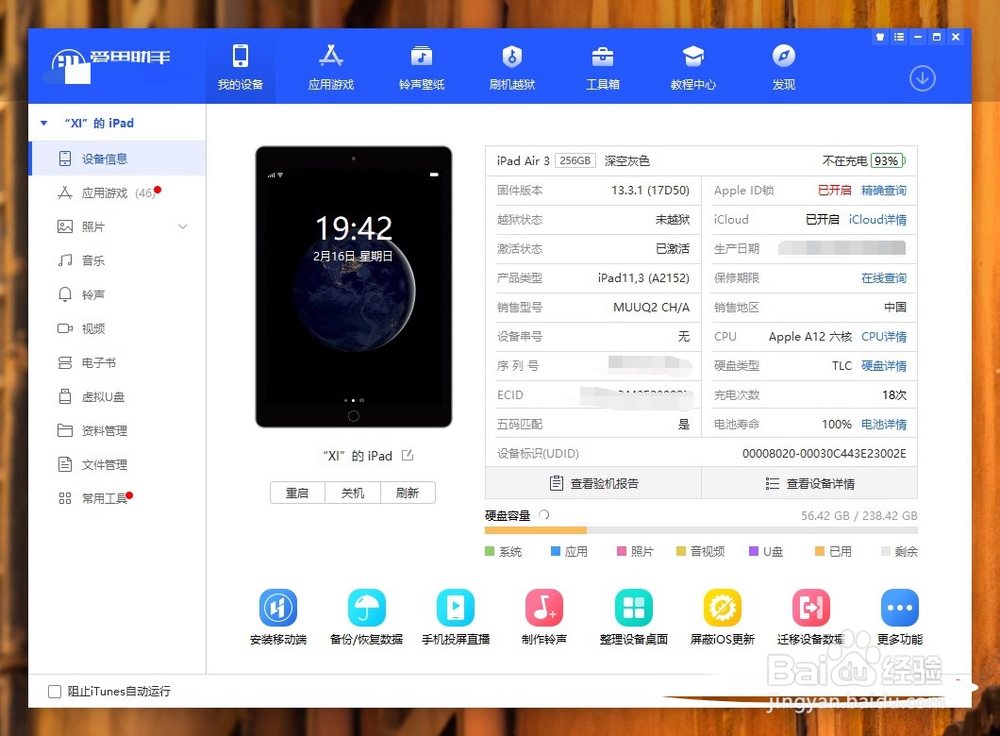Image resolution: width=1000 pixels, height=736 pixels.
Task: Open 虚拟U盘 in sidebar
Action: (118, 397)
